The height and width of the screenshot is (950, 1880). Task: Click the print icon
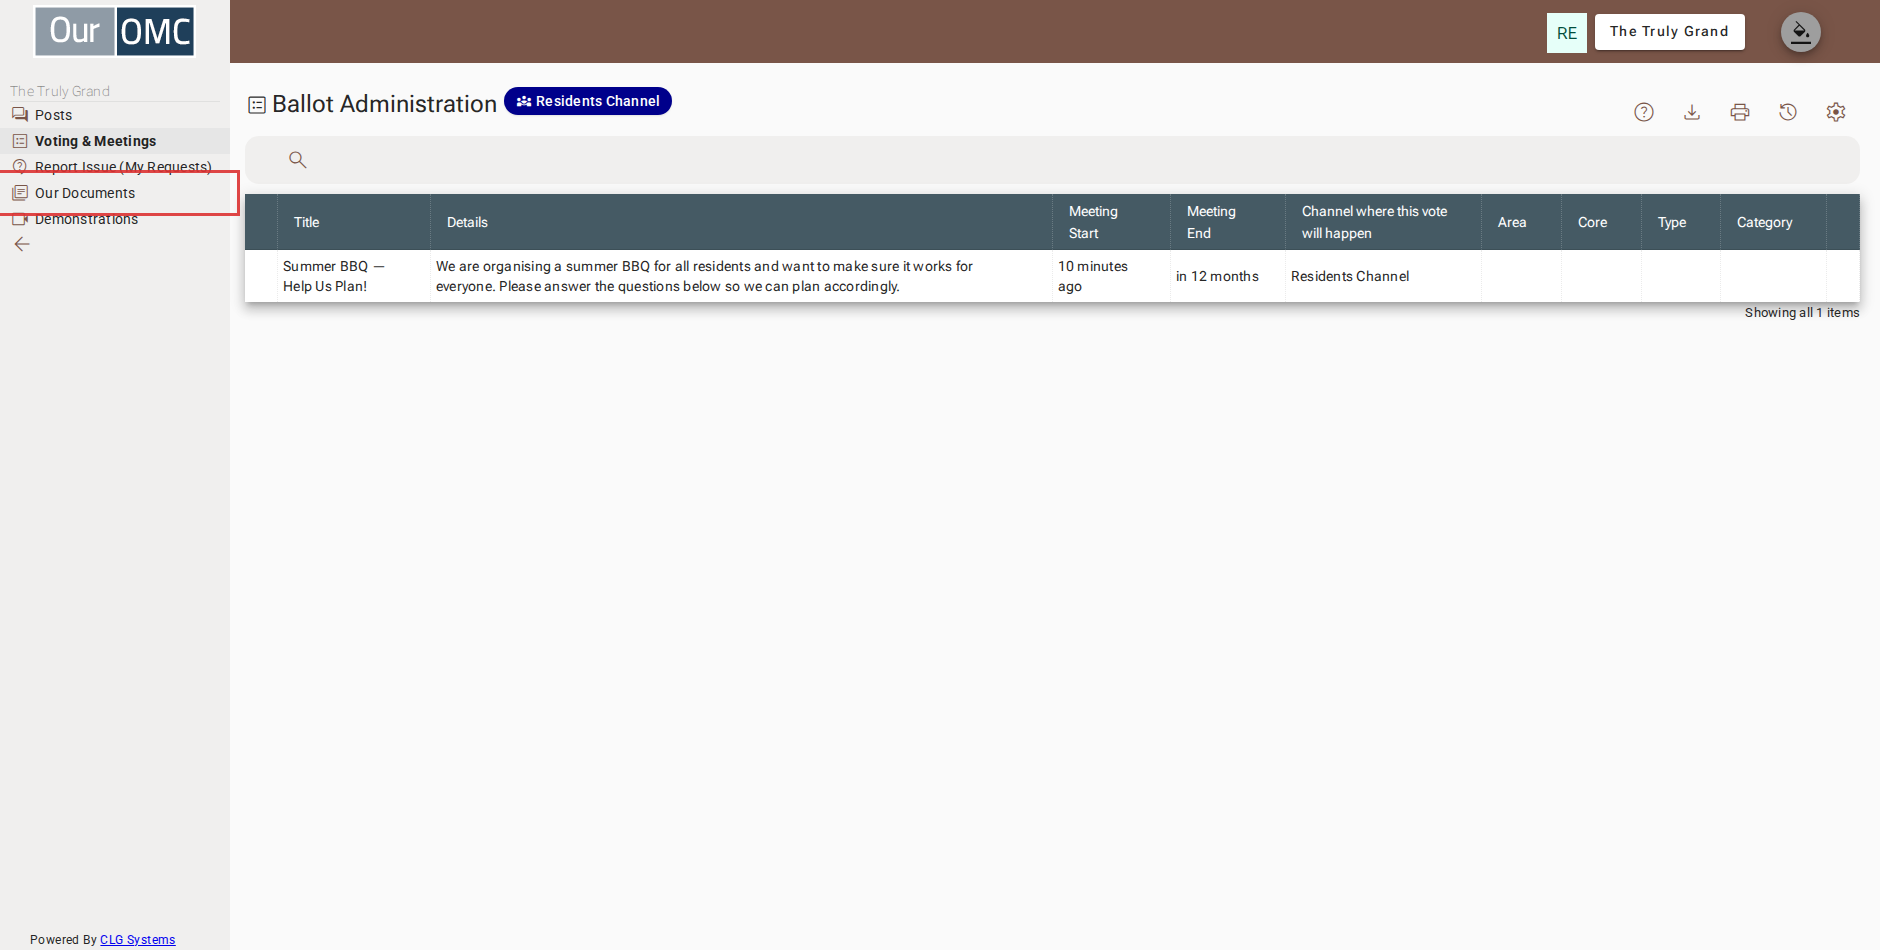tap(1740, 112)
